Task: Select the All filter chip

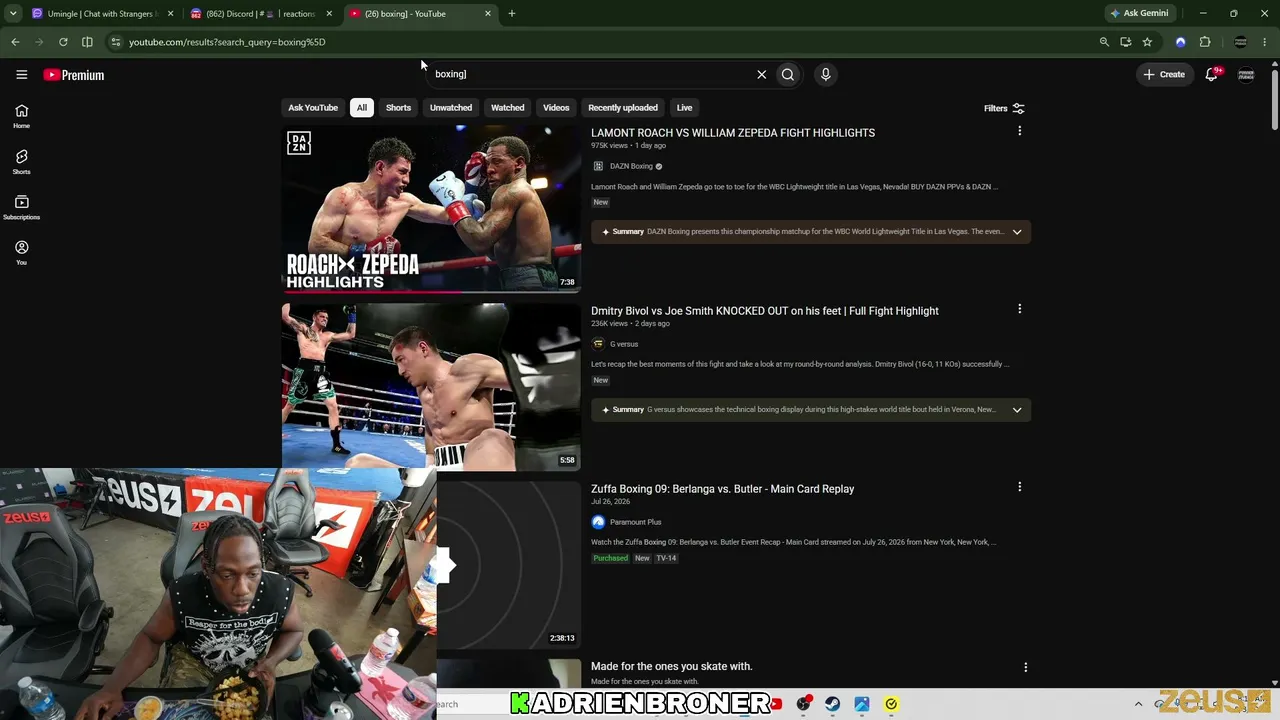Action: coord(362,108)
